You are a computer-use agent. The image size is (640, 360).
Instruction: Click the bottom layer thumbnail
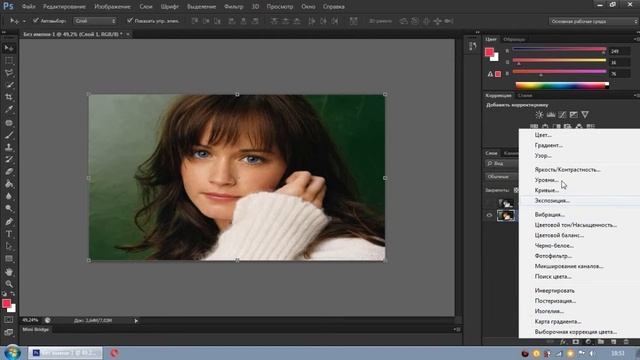click(x=506, y=215)
